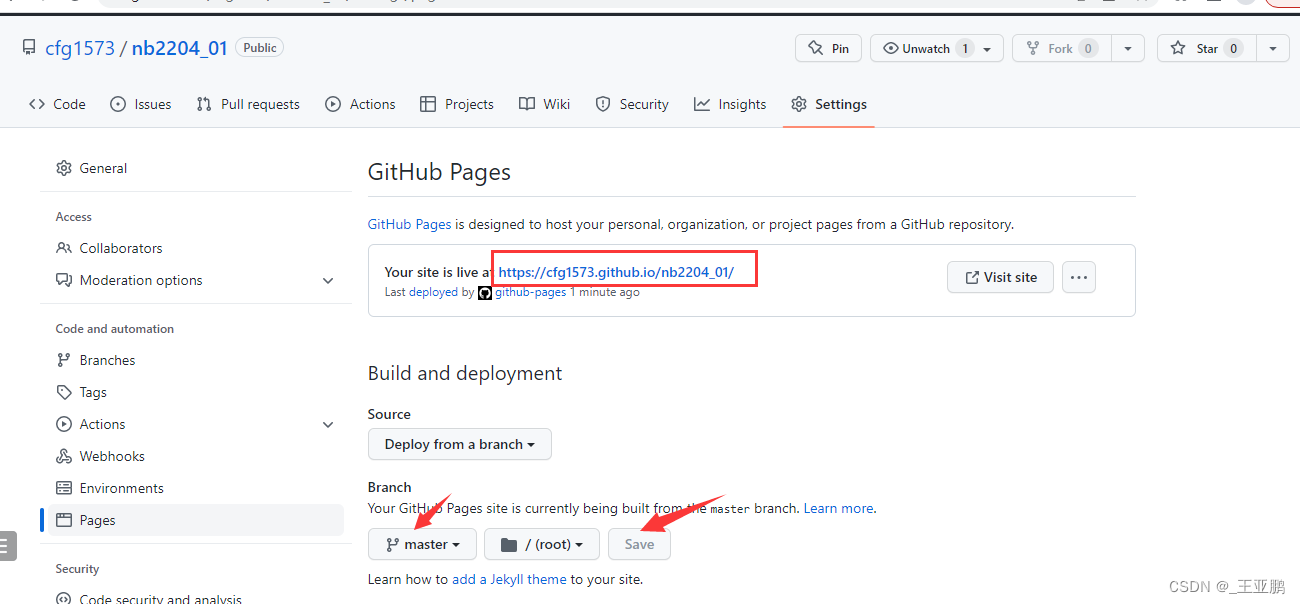Click the external link icon in Visit site
The height and width of the screenshot is (604, 1300).
[x=972, y=277]
